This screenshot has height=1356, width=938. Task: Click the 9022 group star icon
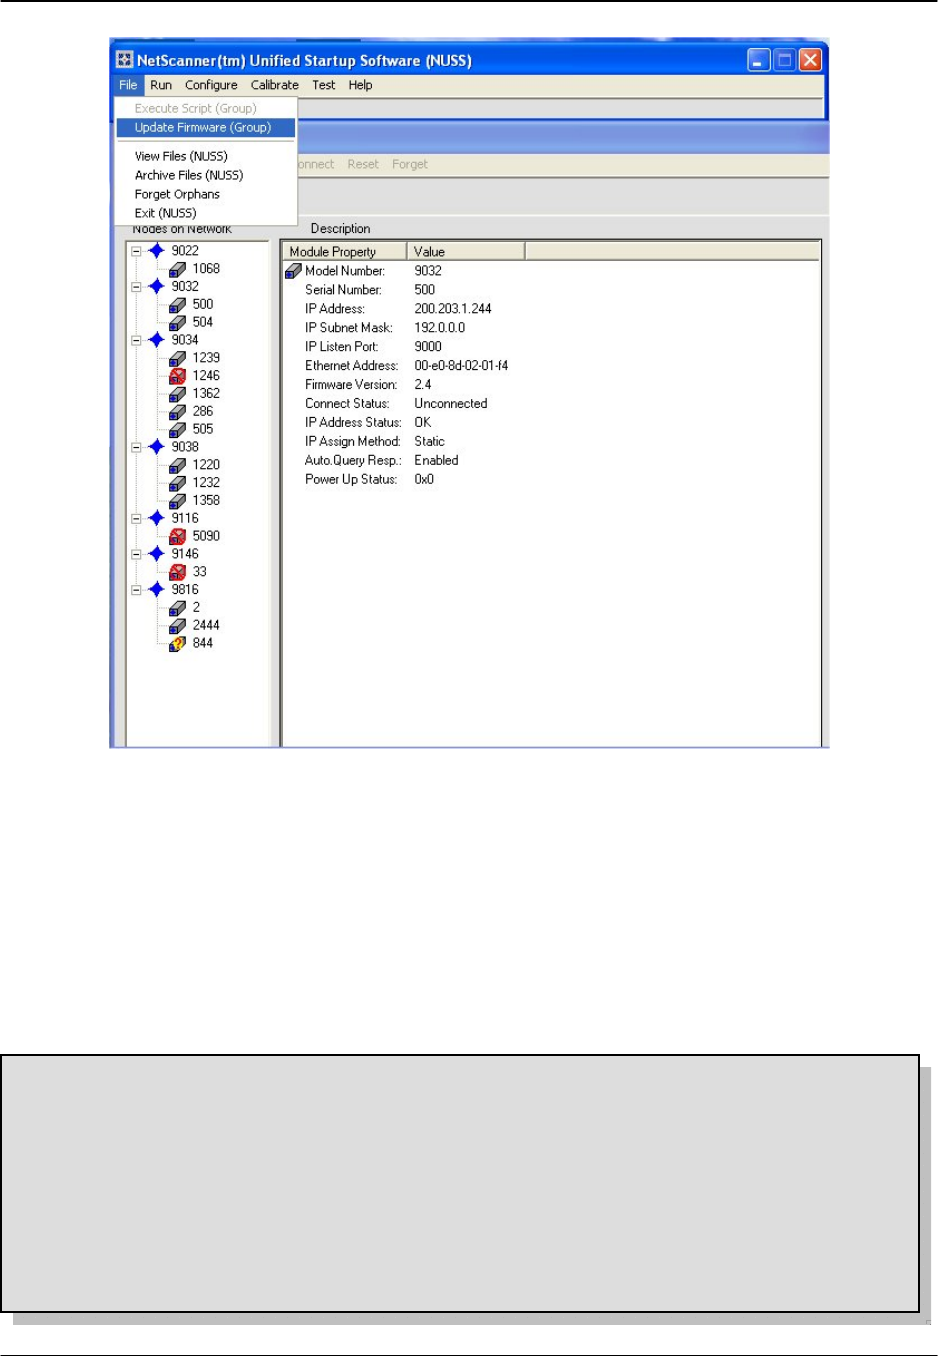(156, 251)
